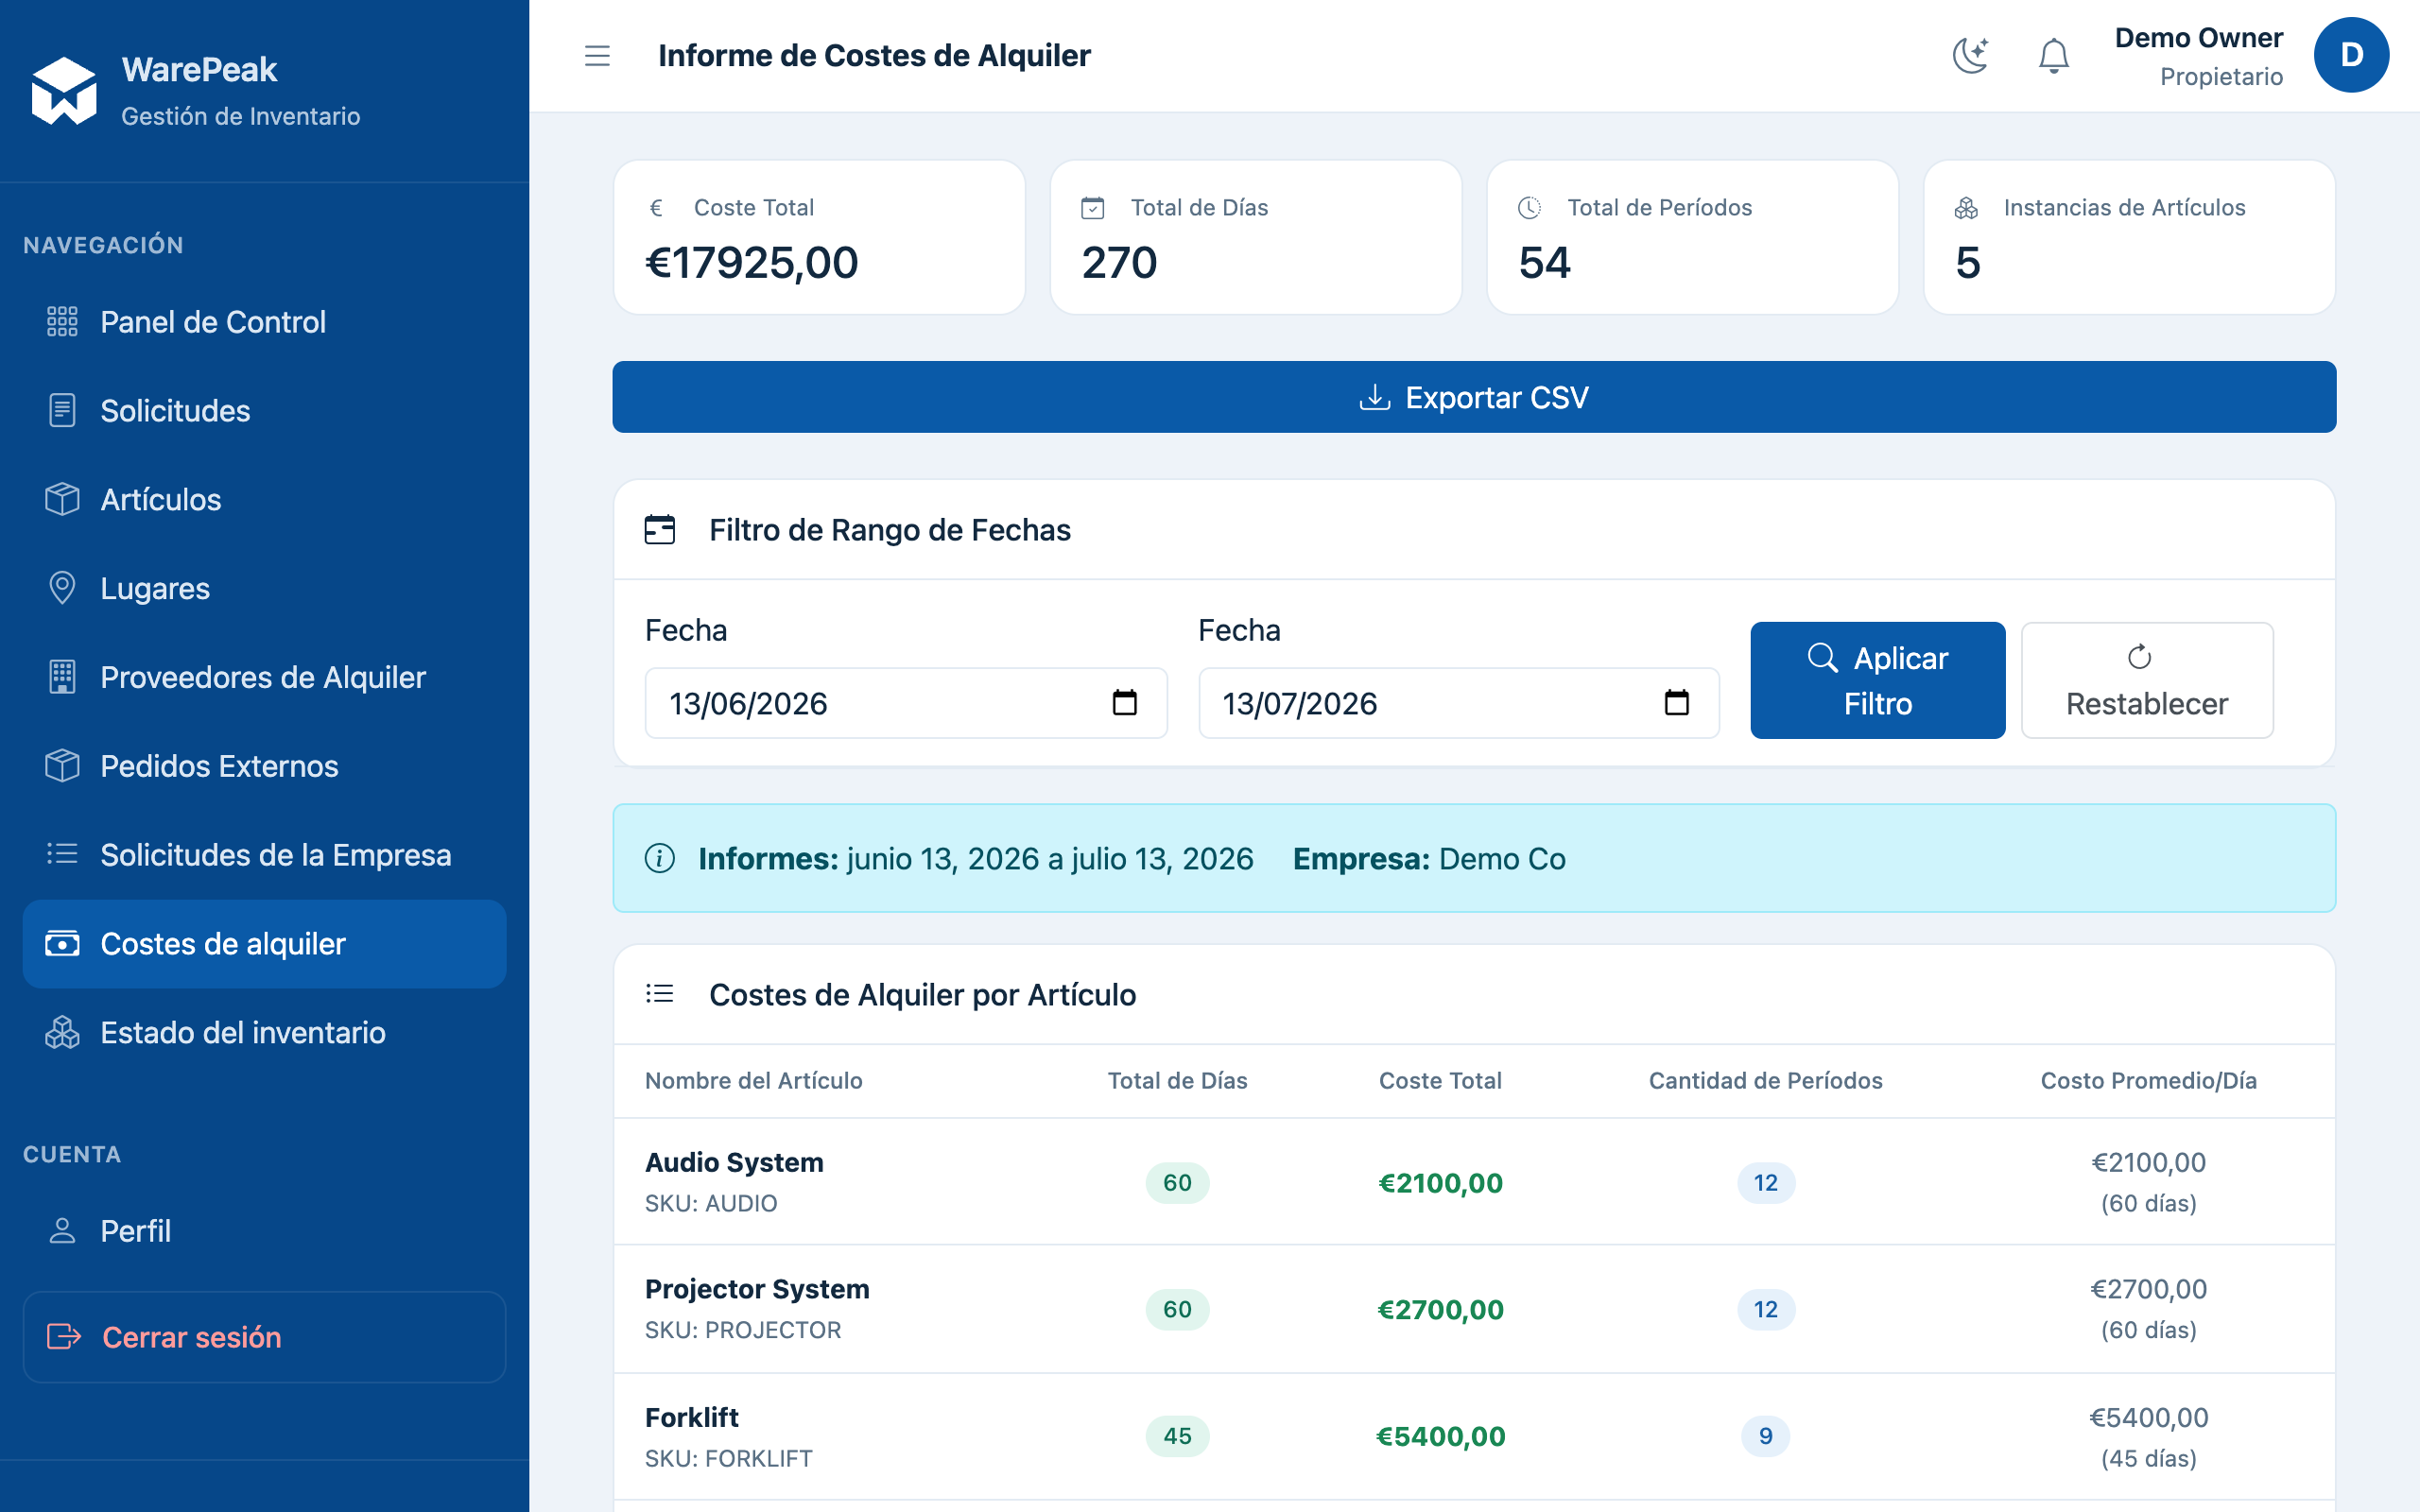Open Proveedores de Alquiler
The height and width of the screenshot is (1512, 2420).
[x=264, y=677]
